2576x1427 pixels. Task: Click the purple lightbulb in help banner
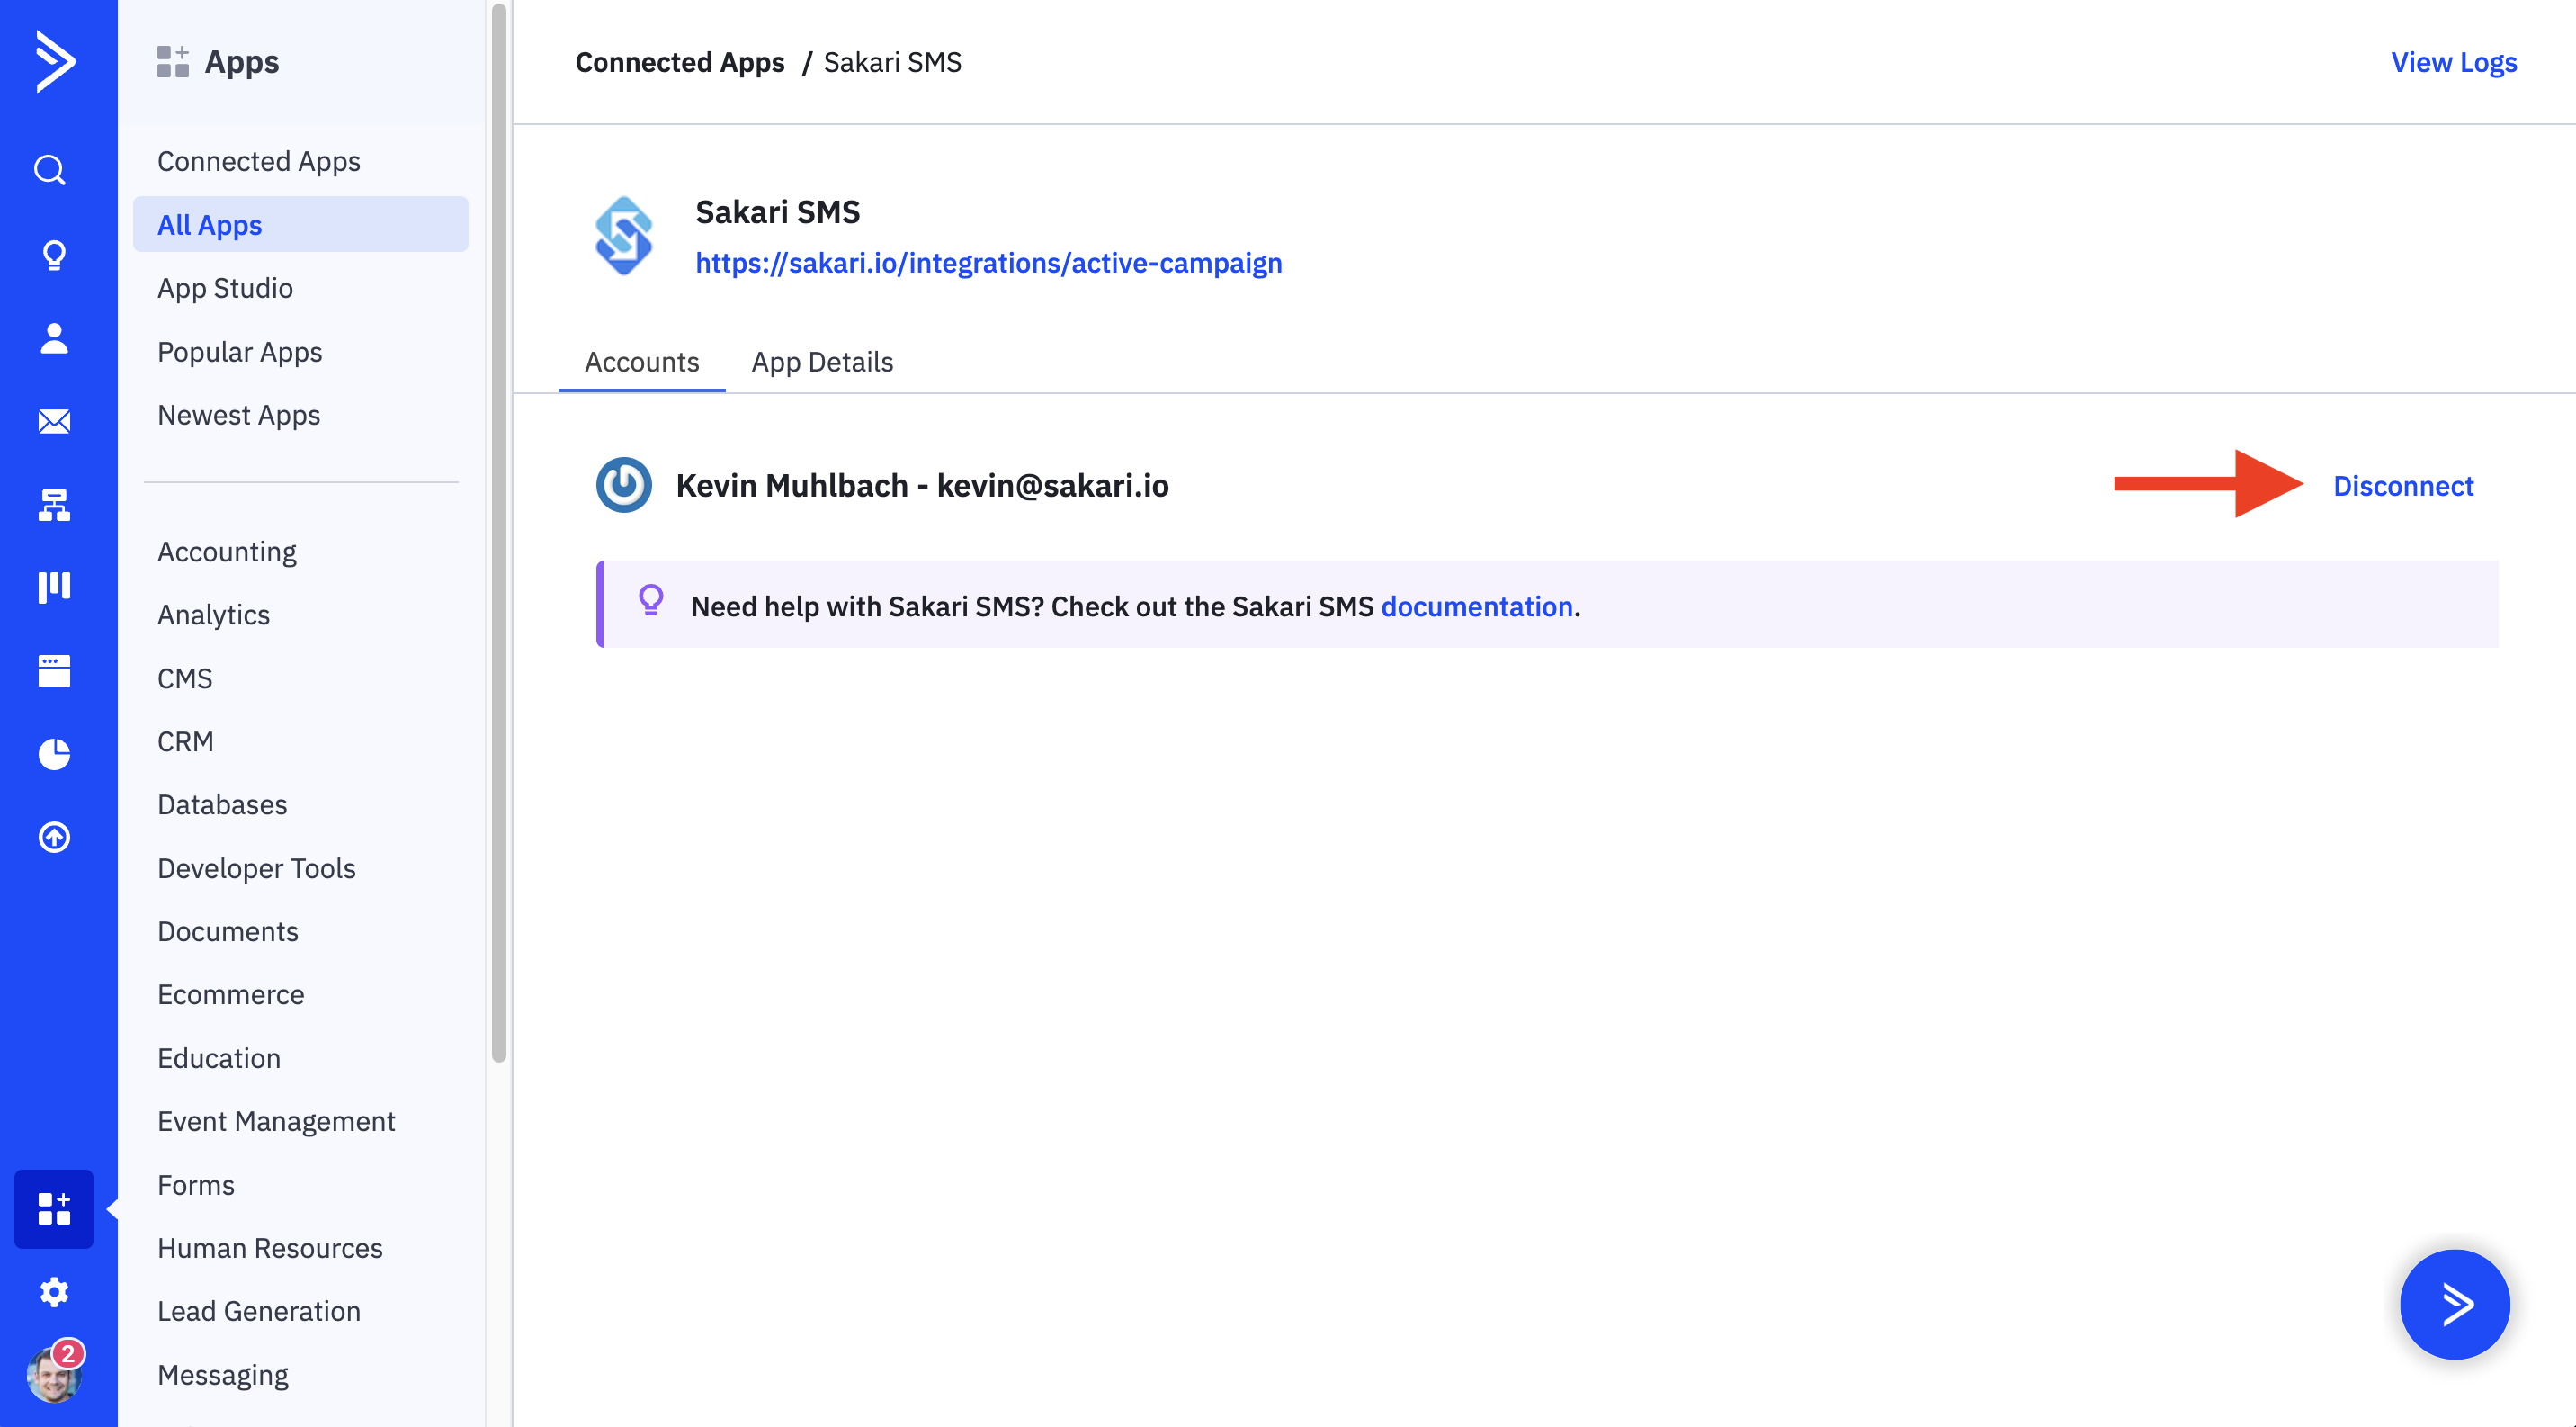pos(651,600)
